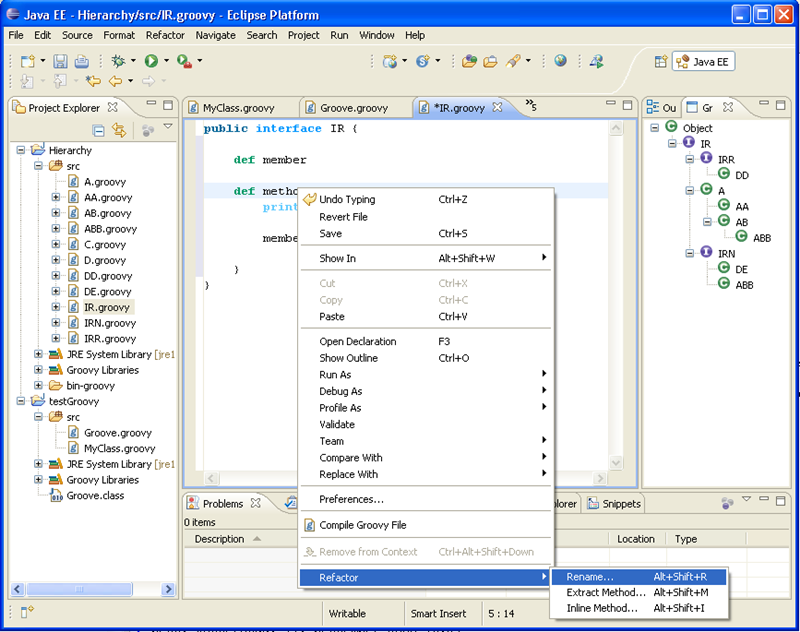
Task: Switch to the MyClass.groovy editor tab
Action: [237, 107]
